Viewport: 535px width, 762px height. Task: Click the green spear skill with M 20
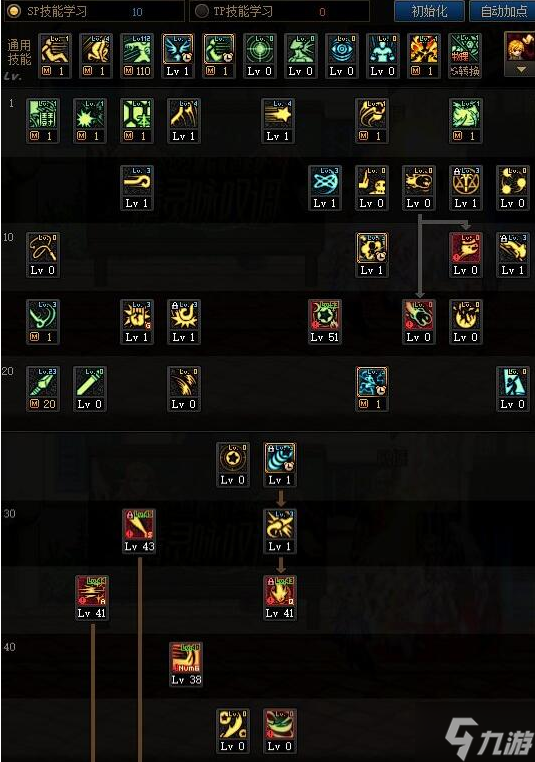43,389
